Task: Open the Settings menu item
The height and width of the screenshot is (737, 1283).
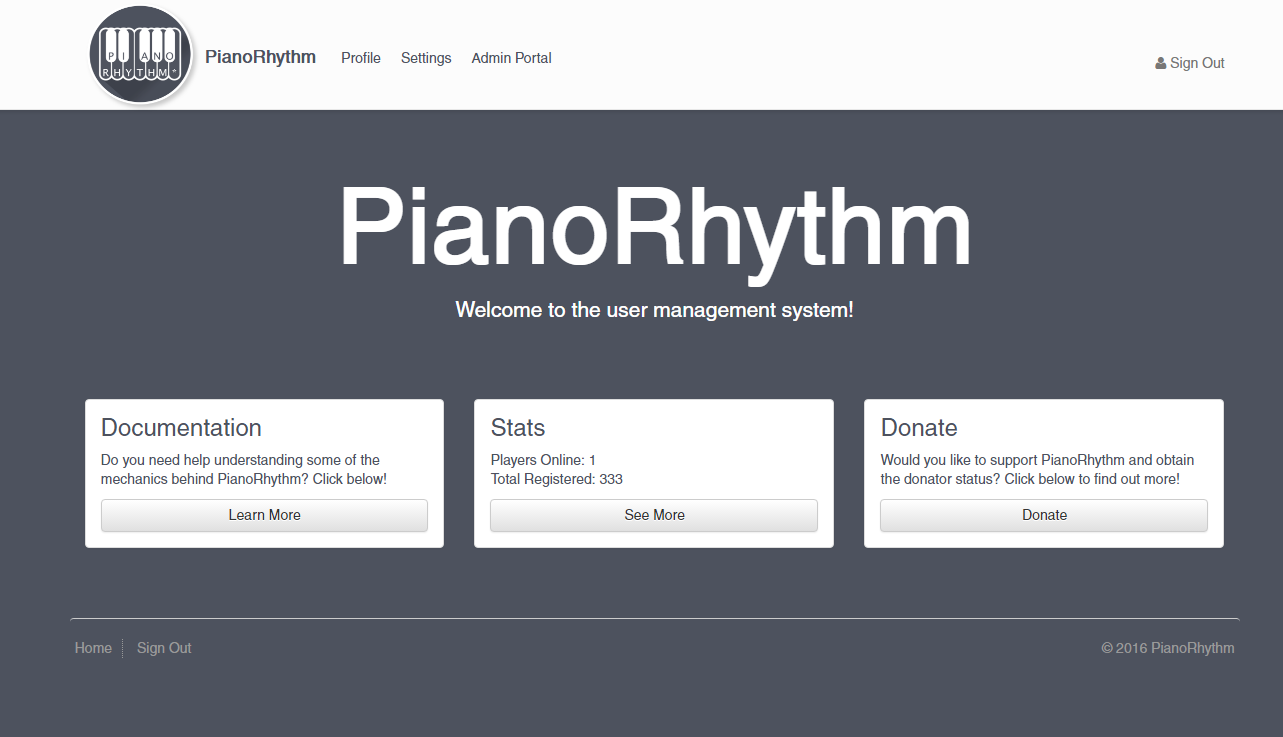Action: click(426, 58)
